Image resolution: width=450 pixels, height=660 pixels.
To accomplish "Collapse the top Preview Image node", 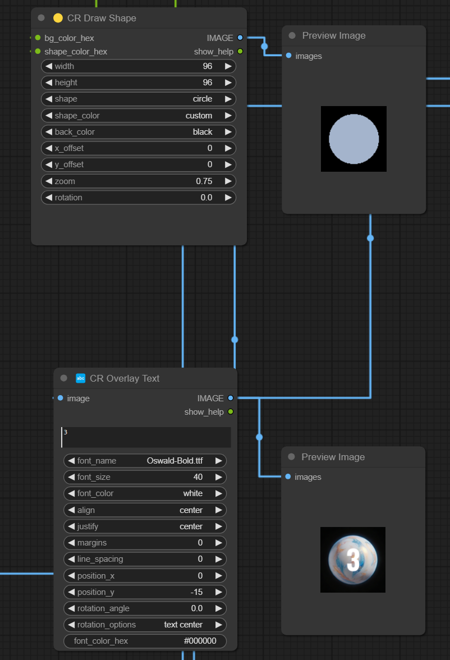I will click(292, 35).
